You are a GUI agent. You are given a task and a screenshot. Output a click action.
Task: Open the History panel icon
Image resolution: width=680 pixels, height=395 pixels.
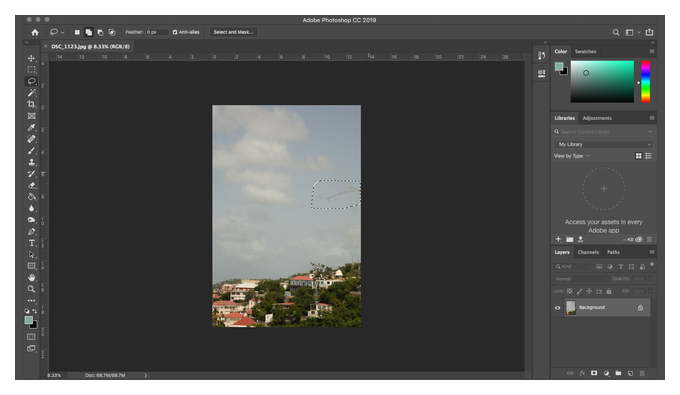[542, 55]
